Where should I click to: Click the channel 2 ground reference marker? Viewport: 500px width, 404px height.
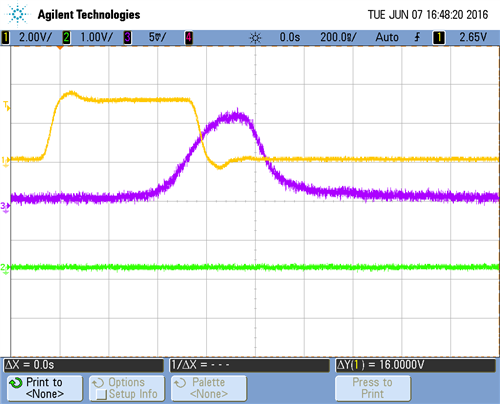tap(5, 269)
